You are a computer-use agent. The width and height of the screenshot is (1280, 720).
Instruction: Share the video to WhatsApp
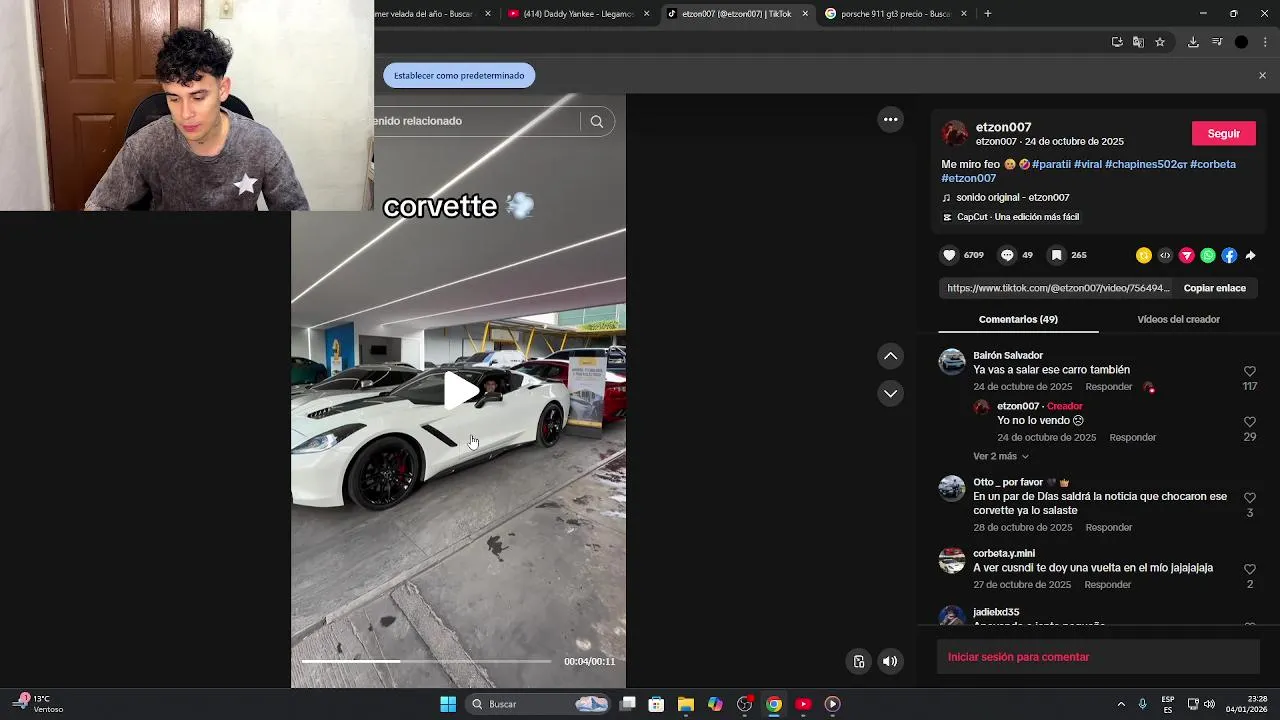click(1208, 255)
